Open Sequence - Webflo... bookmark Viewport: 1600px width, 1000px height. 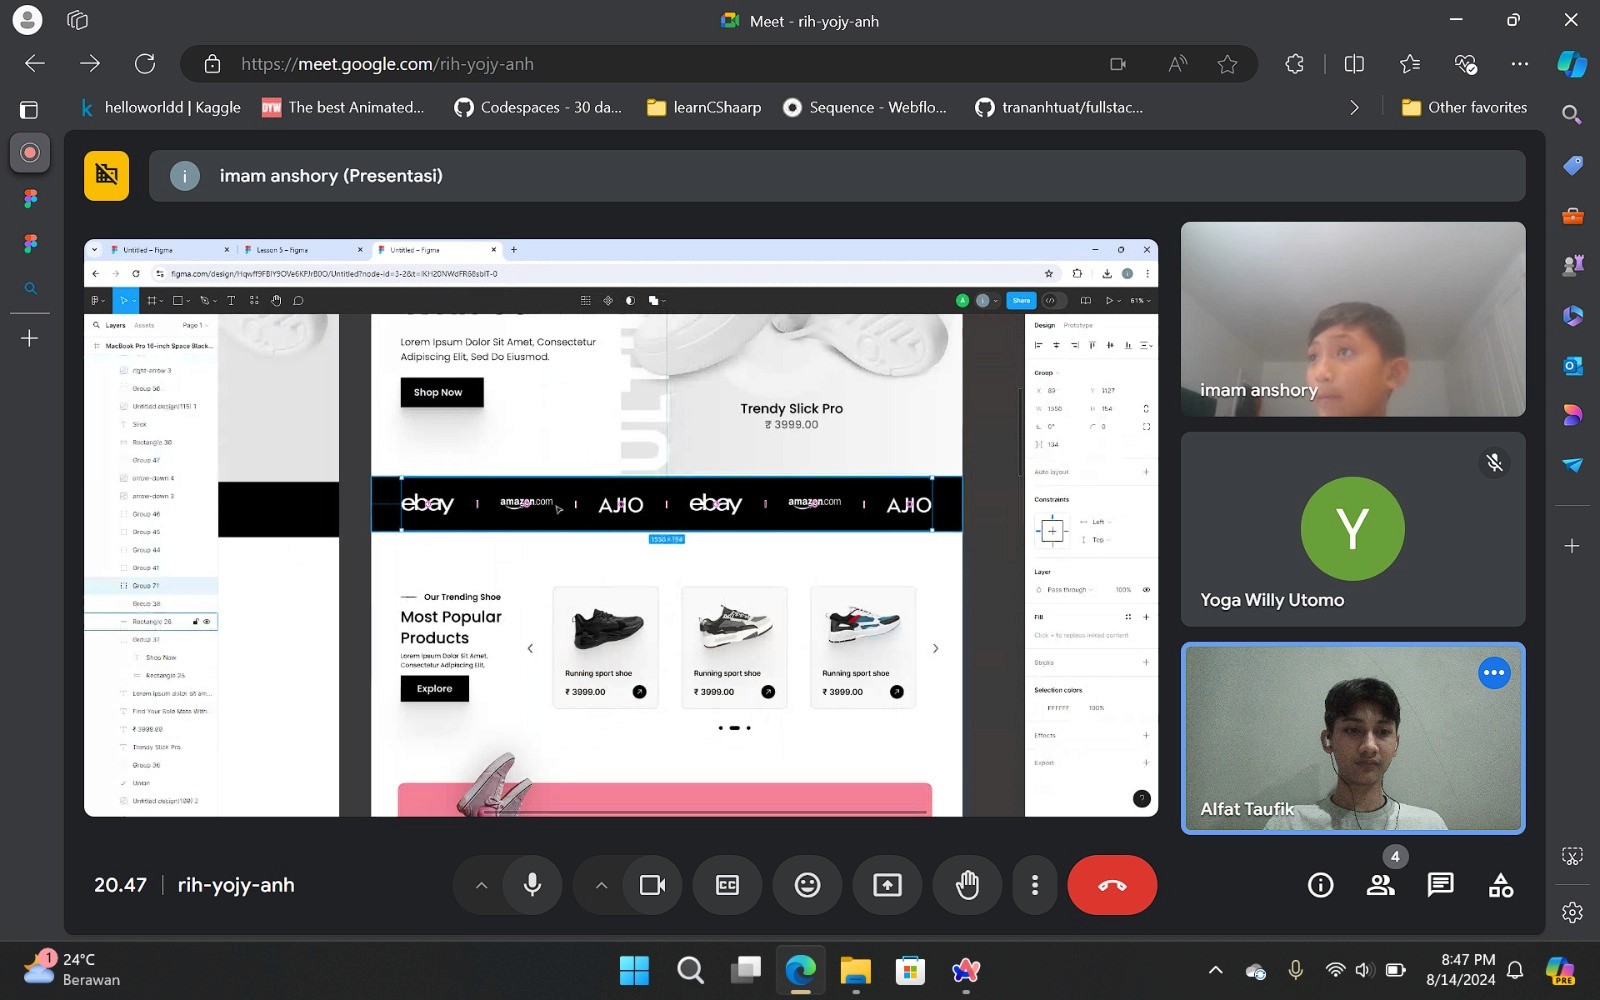click(x=865, y=107)
